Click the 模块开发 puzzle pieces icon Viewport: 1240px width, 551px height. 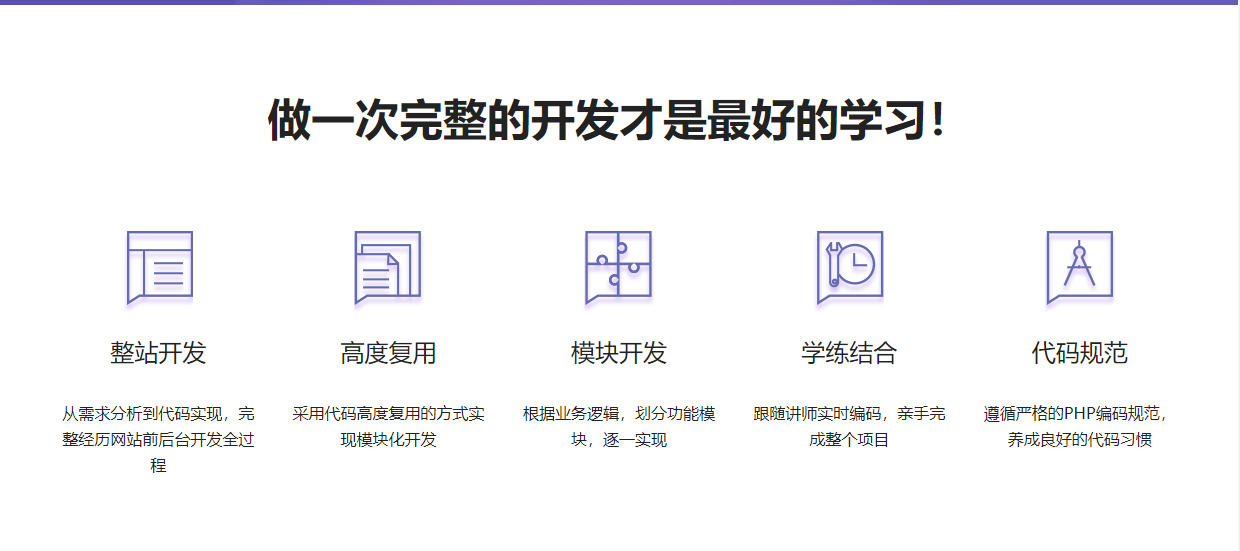[618, 267]
